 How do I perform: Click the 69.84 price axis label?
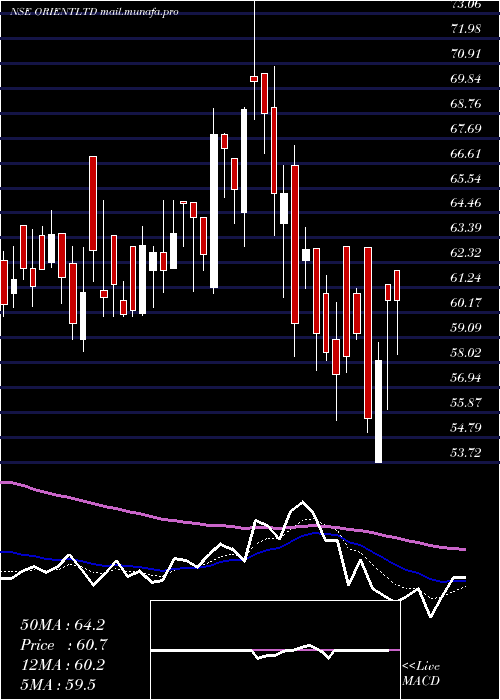pyautogui.click(x=467, y=79)
